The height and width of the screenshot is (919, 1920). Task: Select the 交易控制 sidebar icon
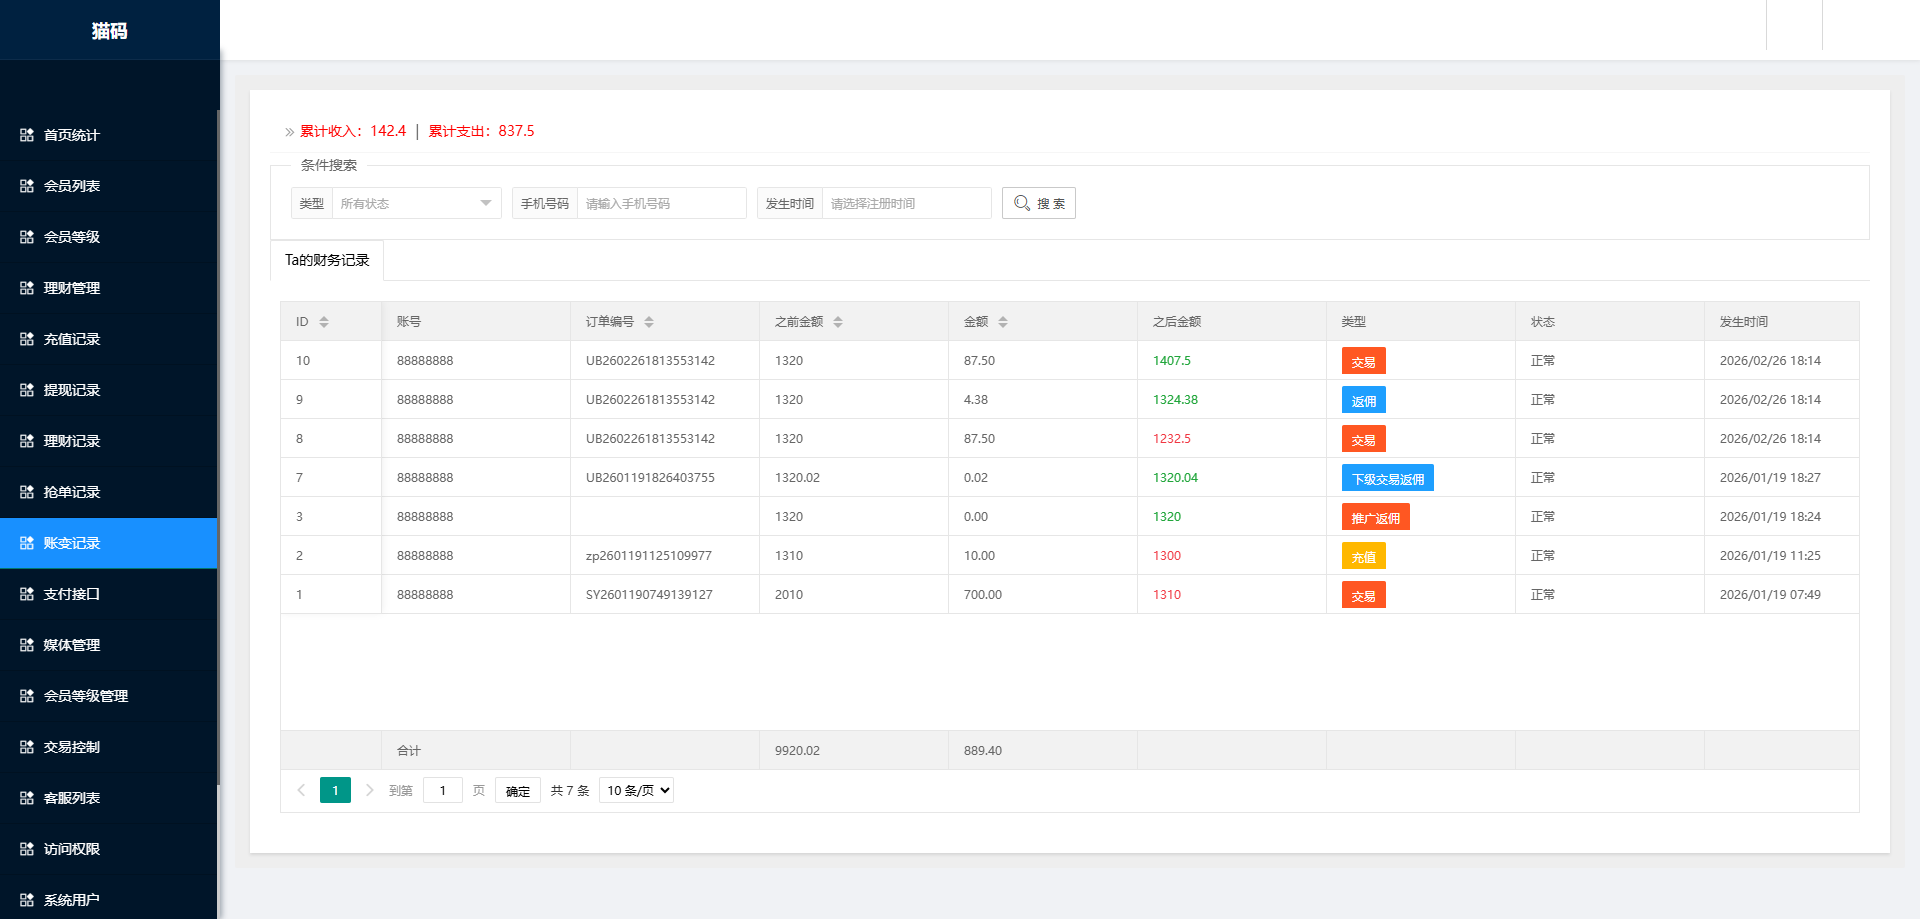tap(26, 746)
